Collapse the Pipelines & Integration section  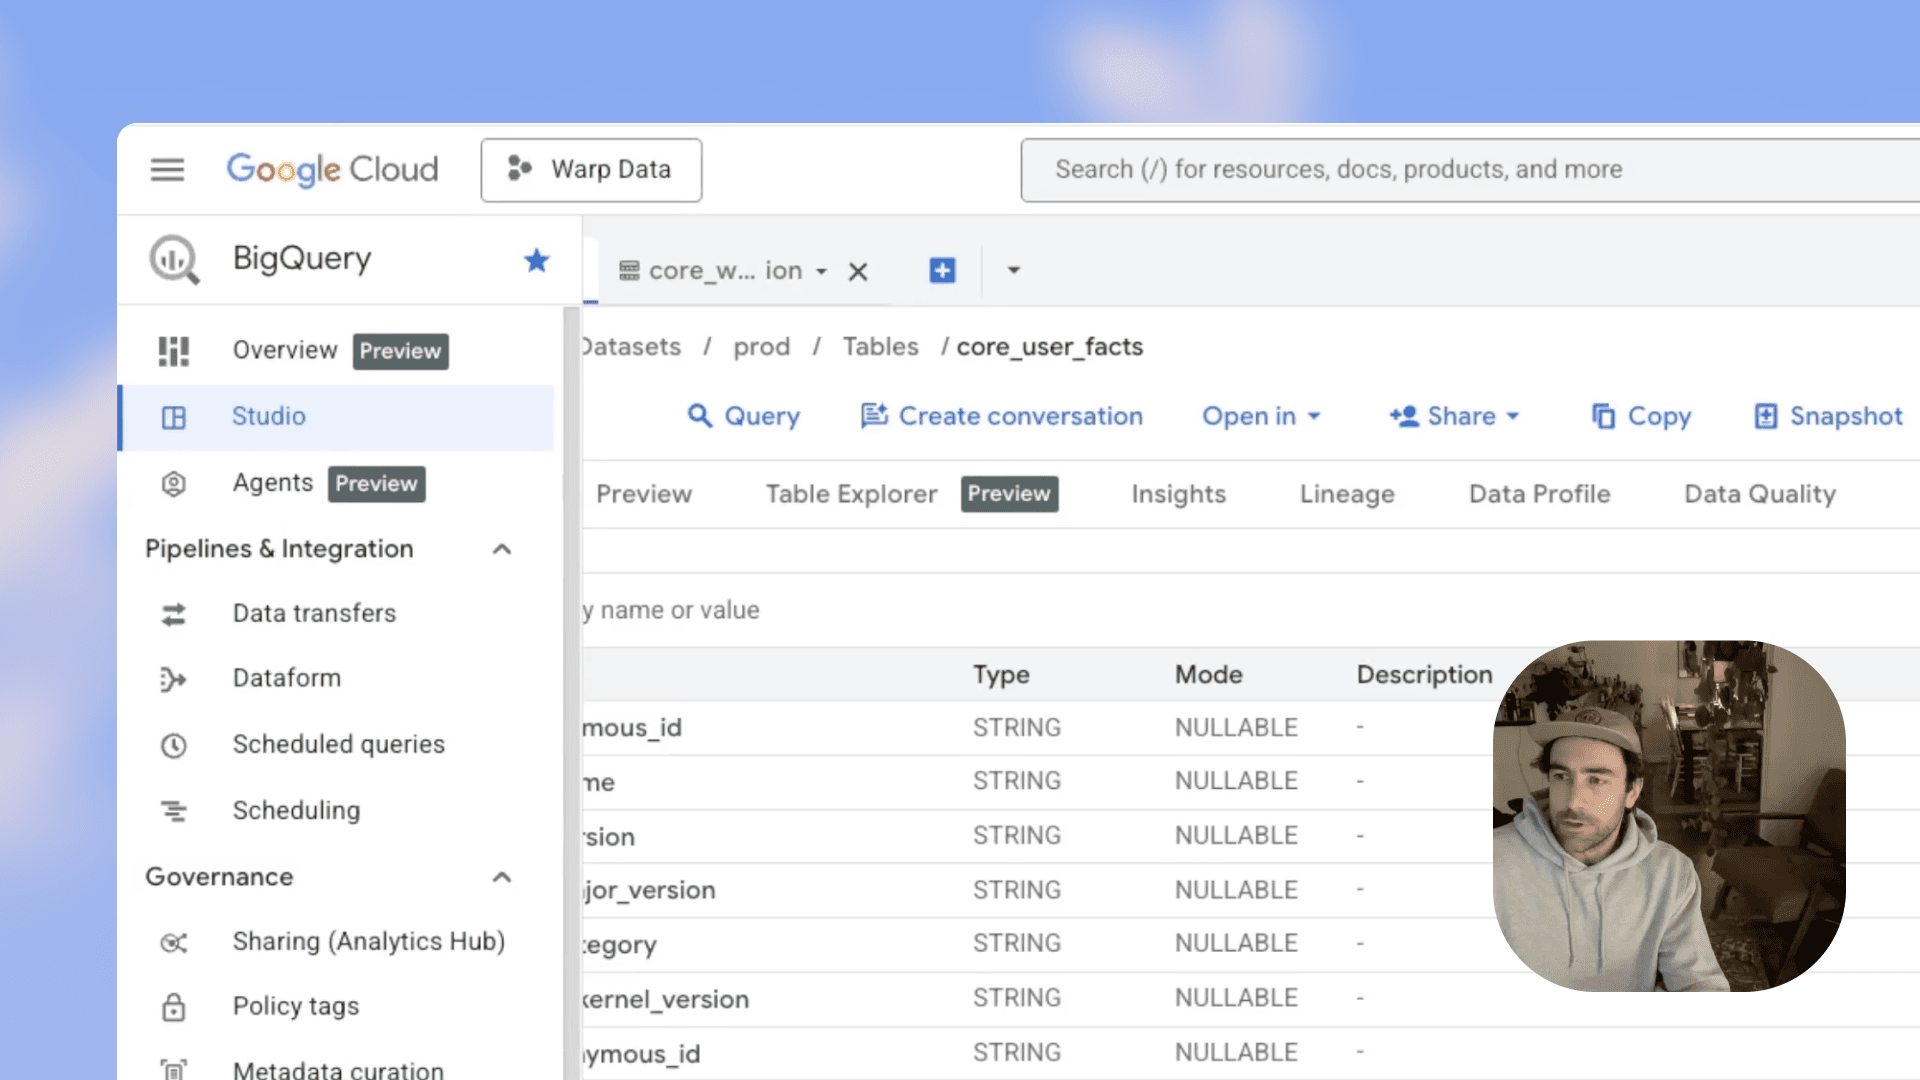(x=502, y=549)
